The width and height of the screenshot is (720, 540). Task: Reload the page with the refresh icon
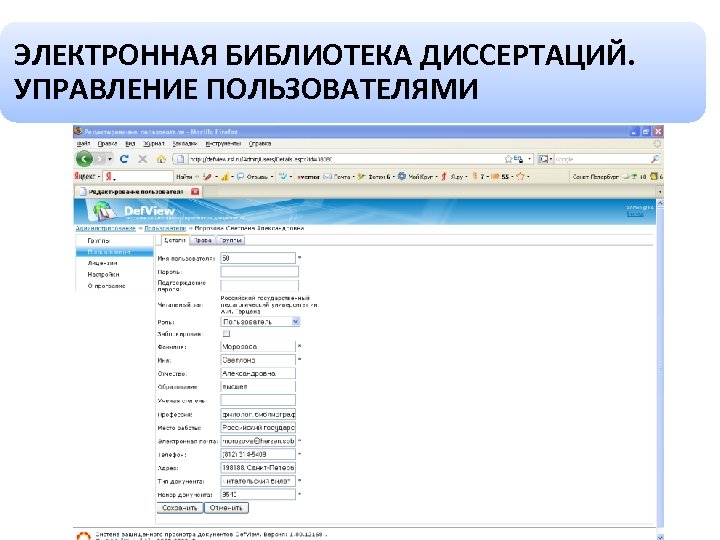[124, 159]
